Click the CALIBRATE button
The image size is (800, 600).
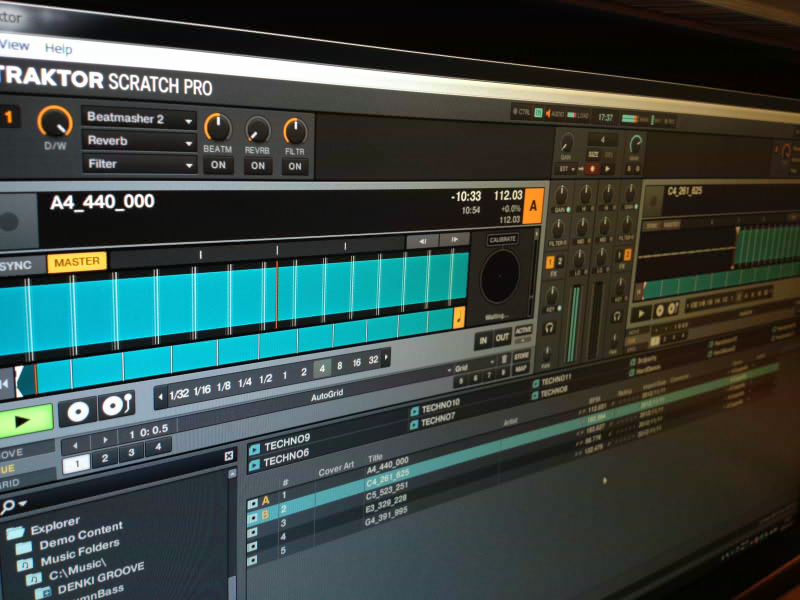[x=502, y=239]
